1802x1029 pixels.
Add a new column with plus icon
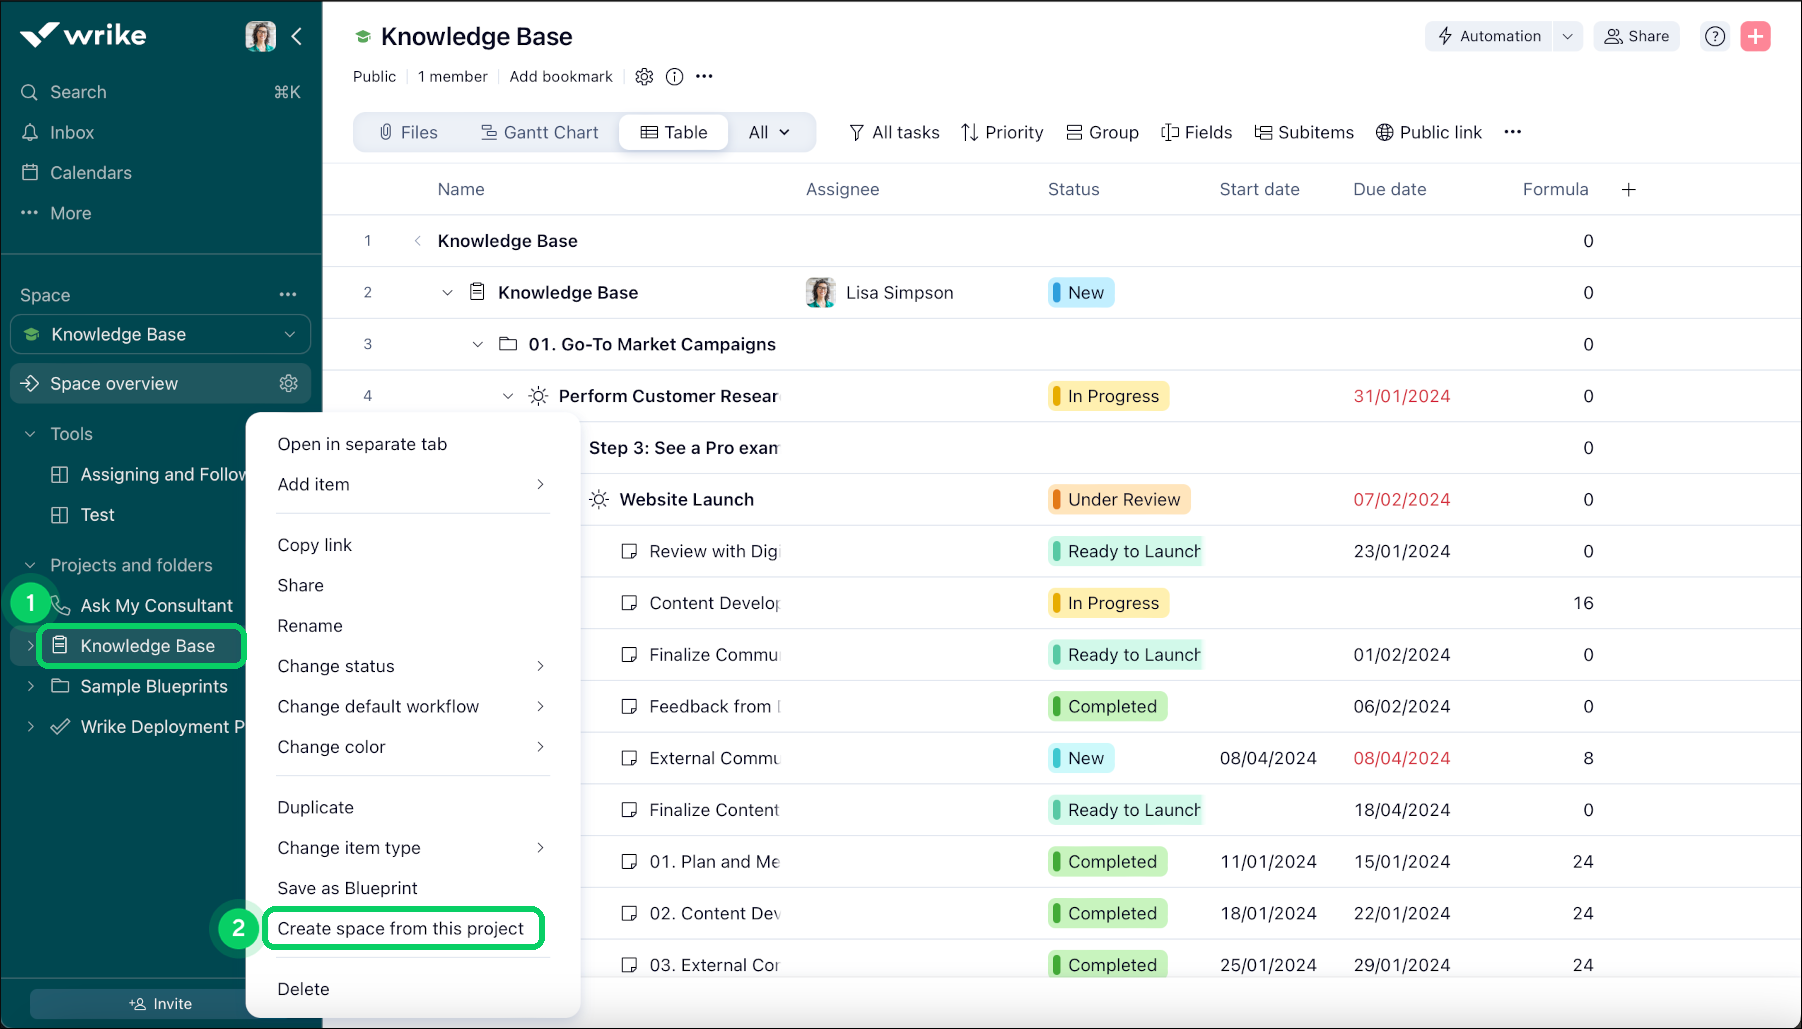point(1628,190)
